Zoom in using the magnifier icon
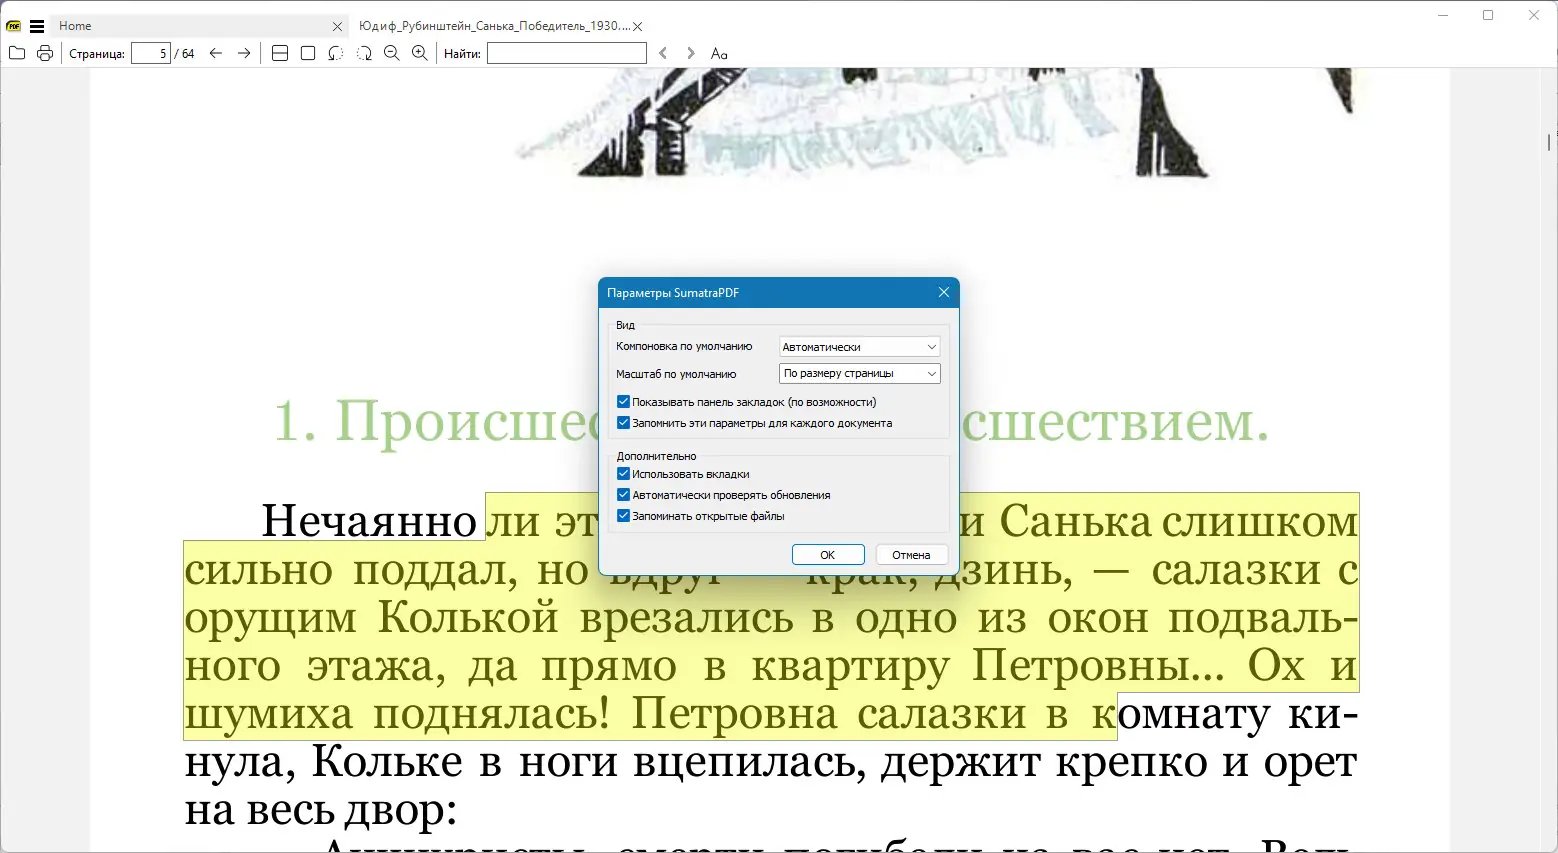 [419, 52]
